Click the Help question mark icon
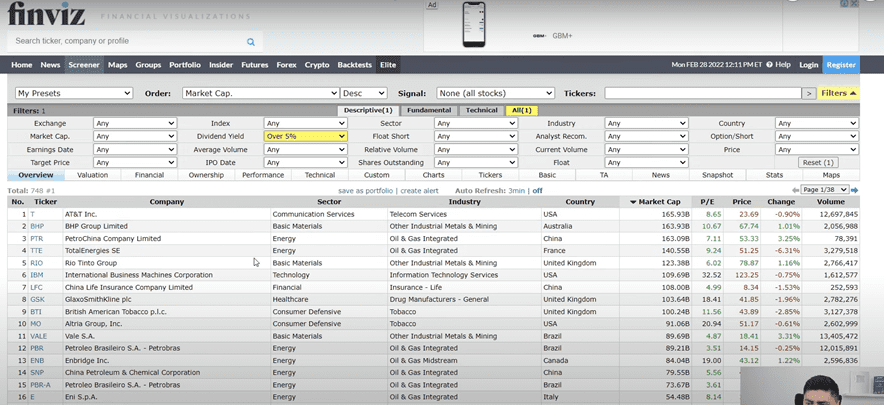884x405 pixels. coord(769,64)
